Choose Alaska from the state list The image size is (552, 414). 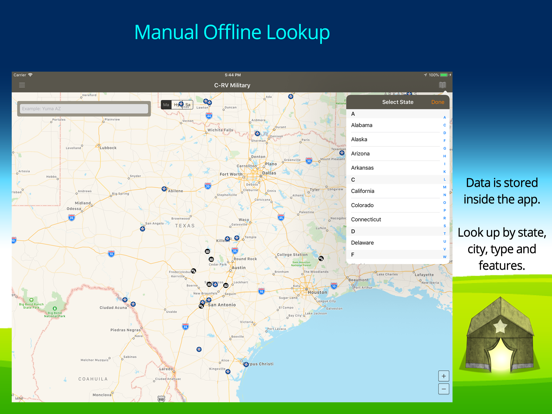[x=394, y=139]
